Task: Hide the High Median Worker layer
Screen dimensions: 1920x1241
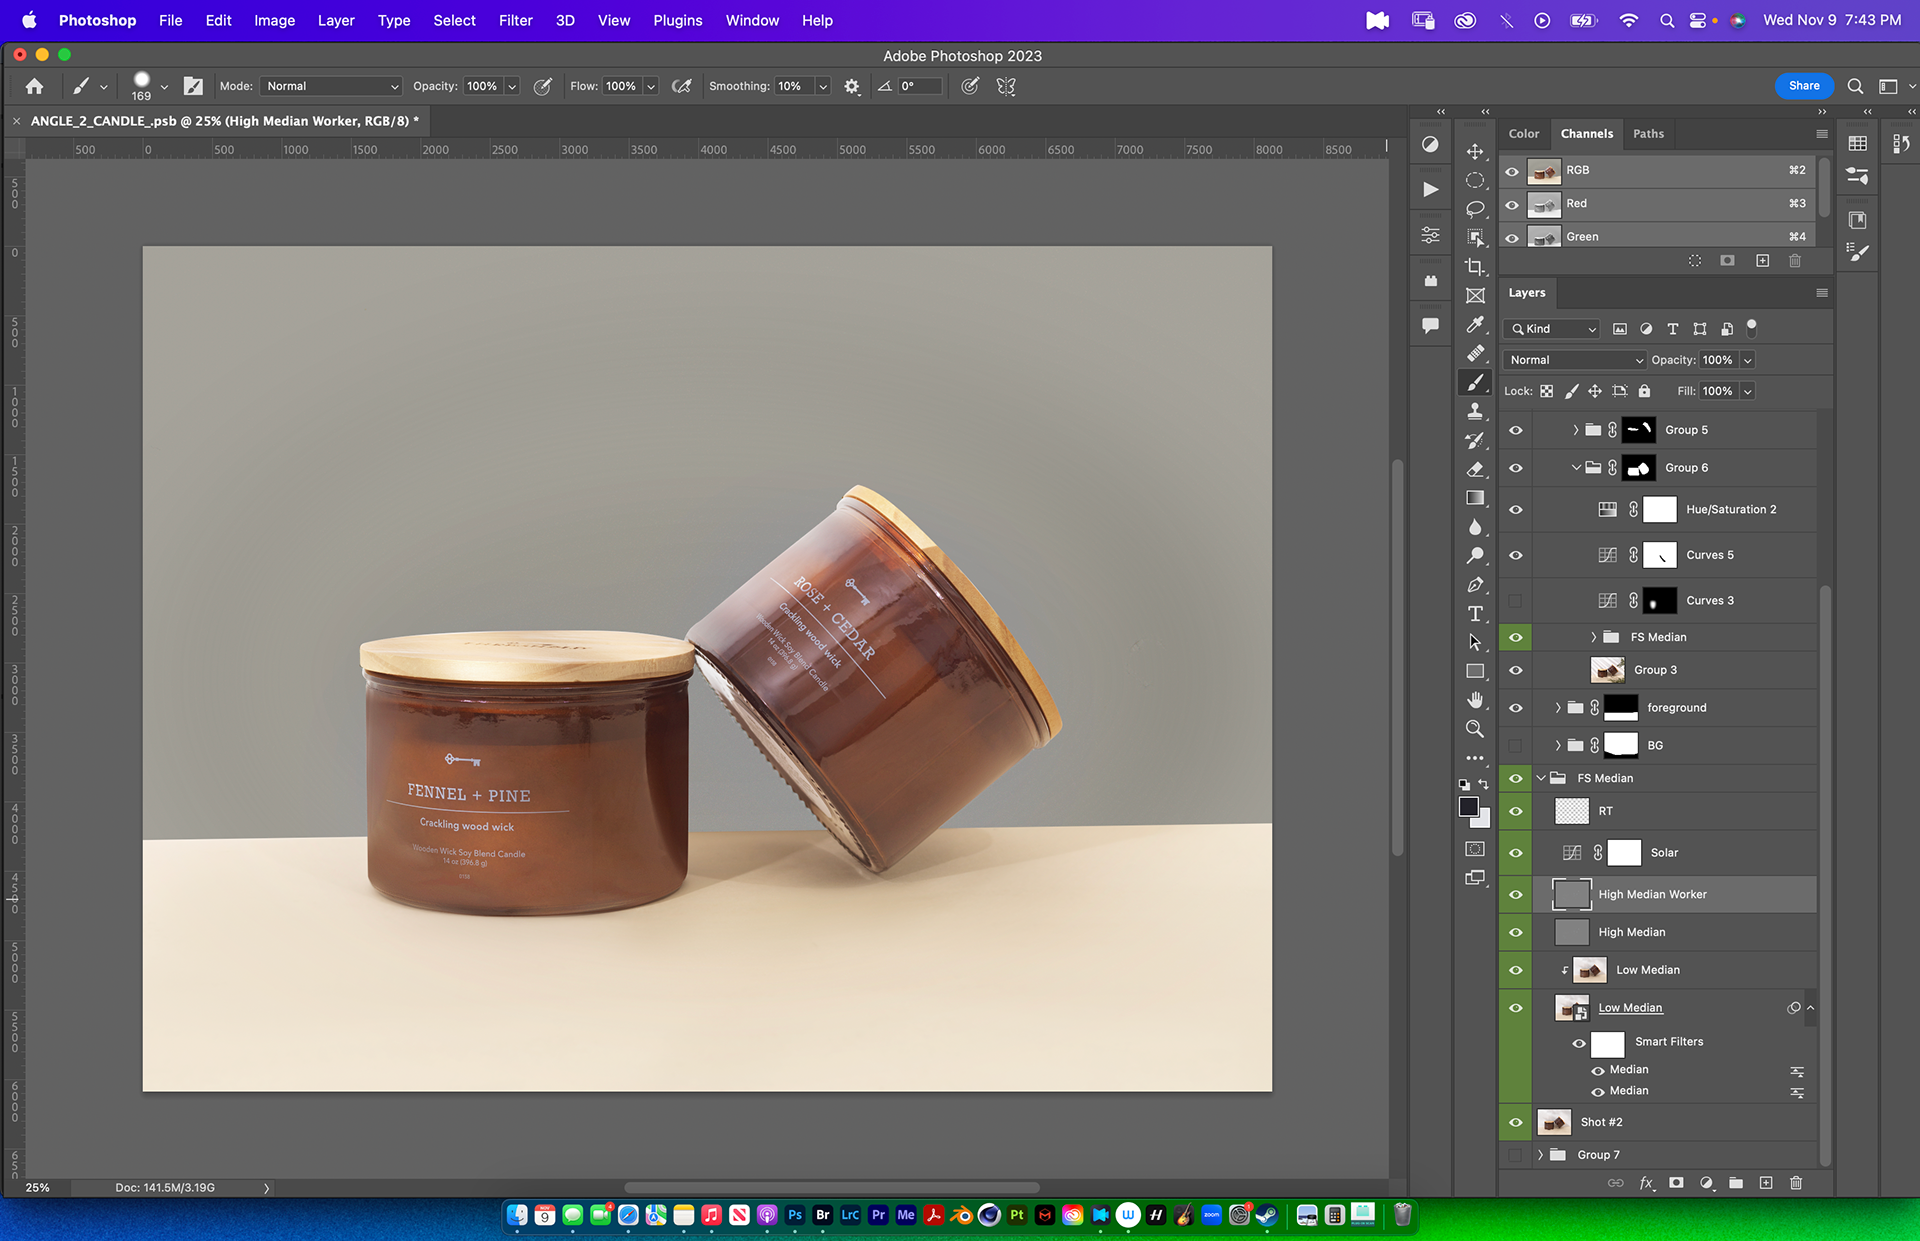Action: [x=1516, y=895]
